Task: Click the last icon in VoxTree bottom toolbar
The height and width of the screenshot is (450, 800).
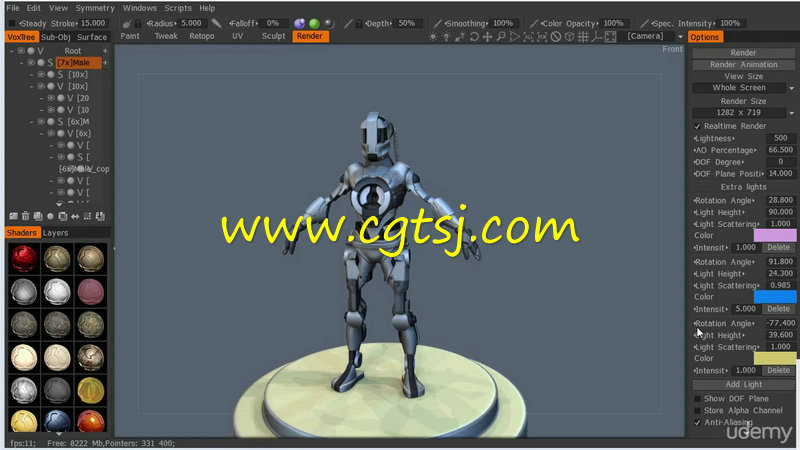Action: pyautogui.click(x=100, y=216)
